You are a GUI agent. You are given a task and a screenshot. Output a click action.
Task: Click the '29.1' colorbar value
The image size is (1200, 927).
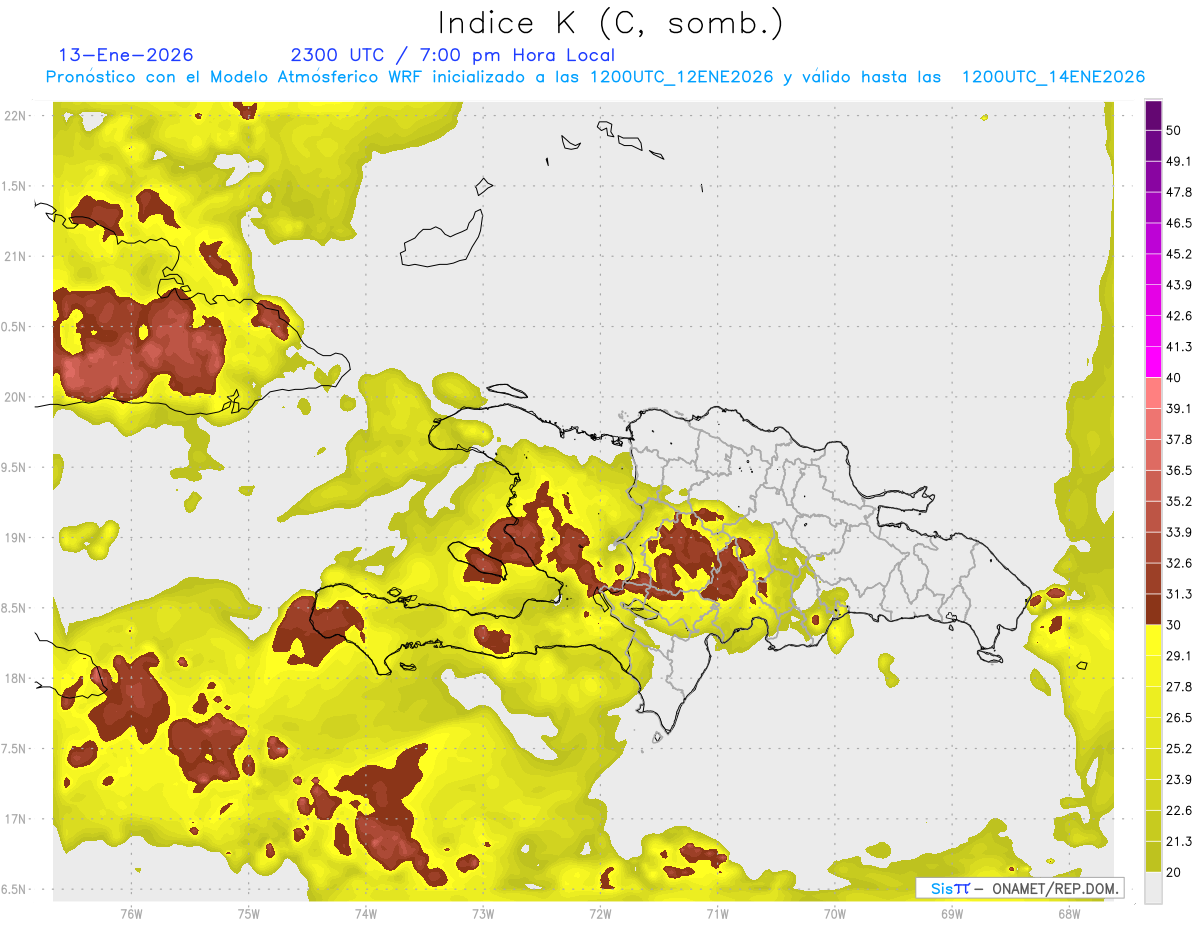click(1179, 656)
